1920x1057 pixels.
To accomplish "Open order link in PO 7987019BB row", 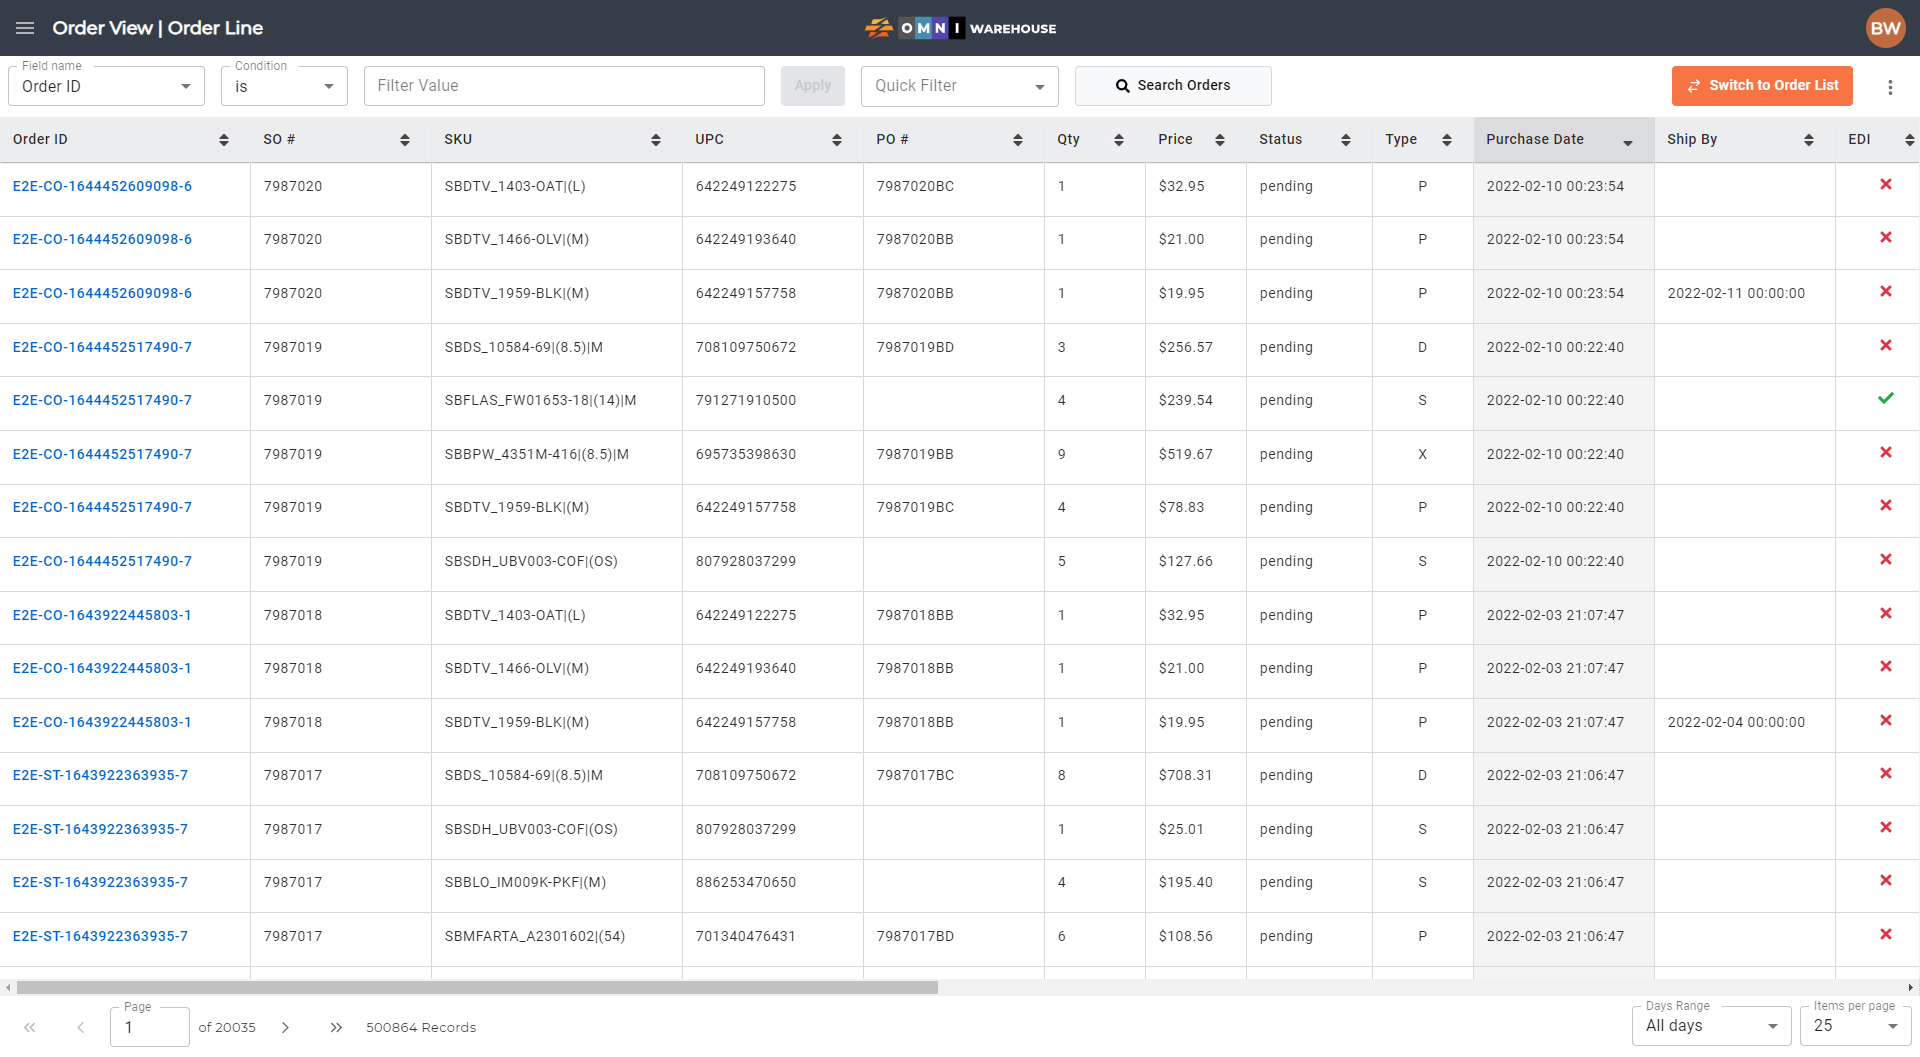I will pyautogui.click(x=102, y=454).
